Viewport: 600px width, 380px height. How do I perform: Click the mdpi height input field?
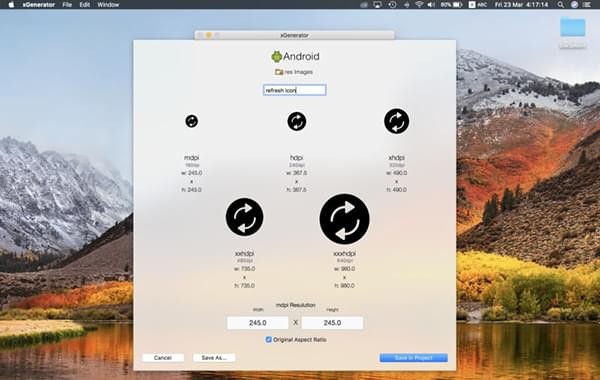(332, 323)
